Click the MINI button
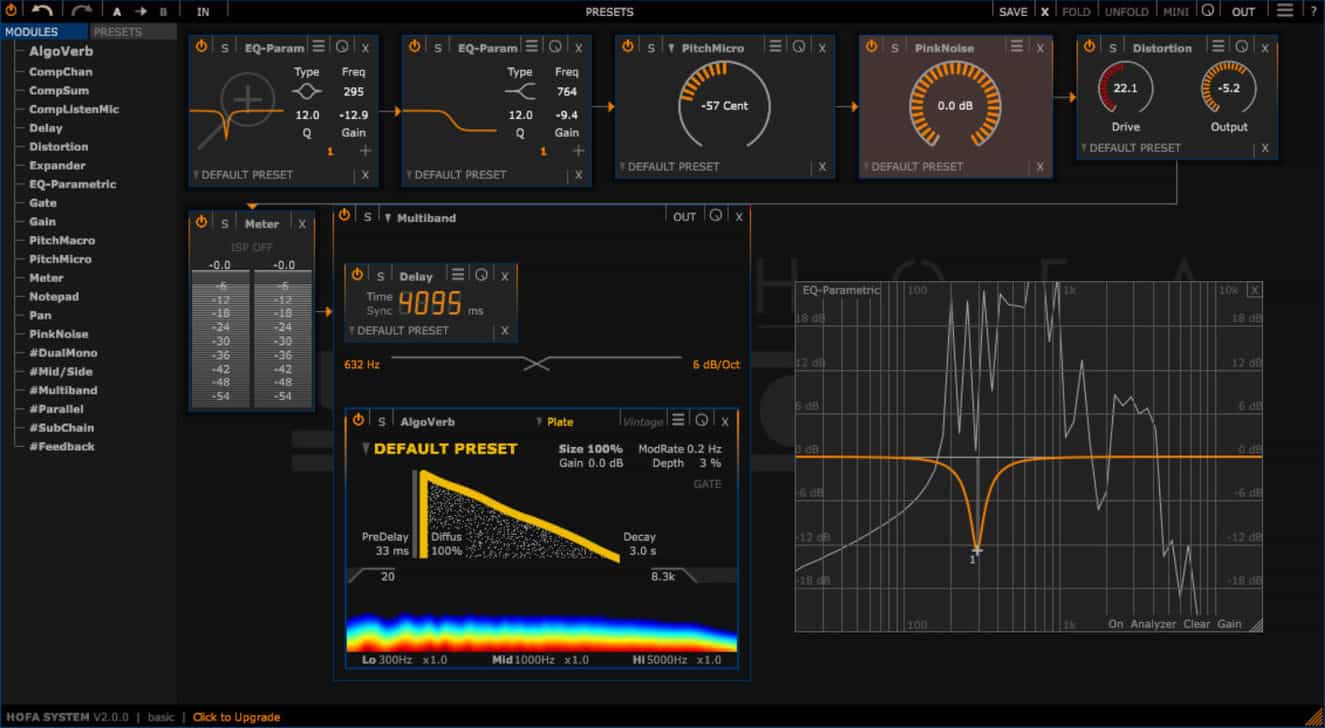Screen dimensions: 1325x728 (1175, 12)
